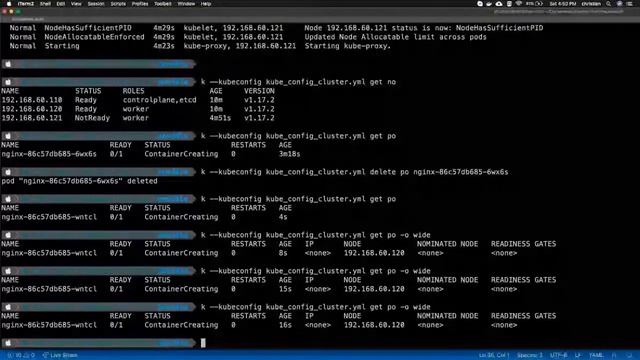640x360 pixels.
Task: Click the 'Starting kube-proxy.' event message
Action: [x=348, y=46]
